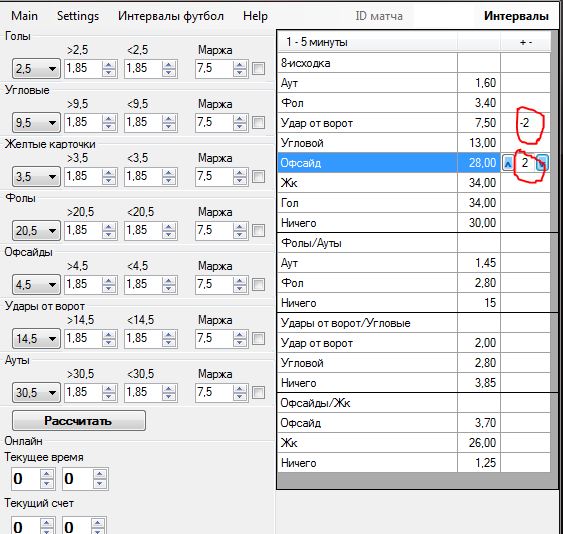Open the Офсайды total dropdown 4,5
Screen dimensions: 563x534
36,284
